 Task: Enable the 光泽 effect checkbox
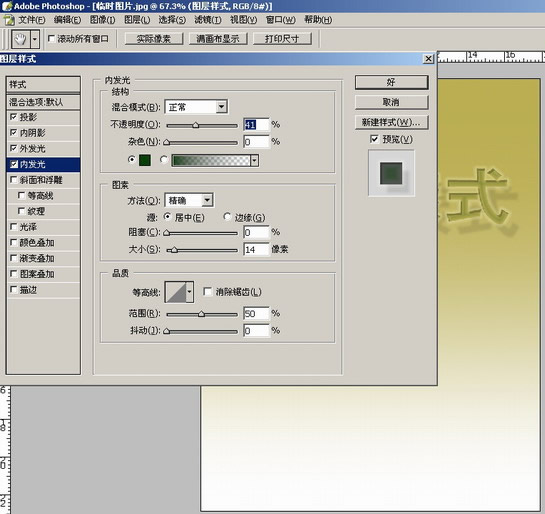coord(14,227)
